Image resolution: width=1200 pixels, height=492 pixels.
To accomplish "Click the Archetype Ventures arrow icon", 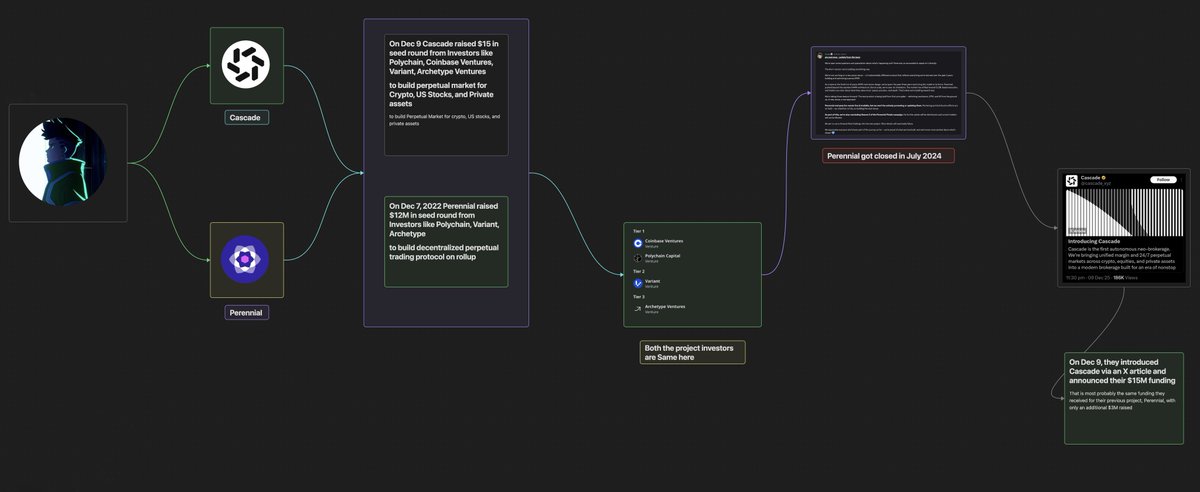I will (x=638, y=309).
